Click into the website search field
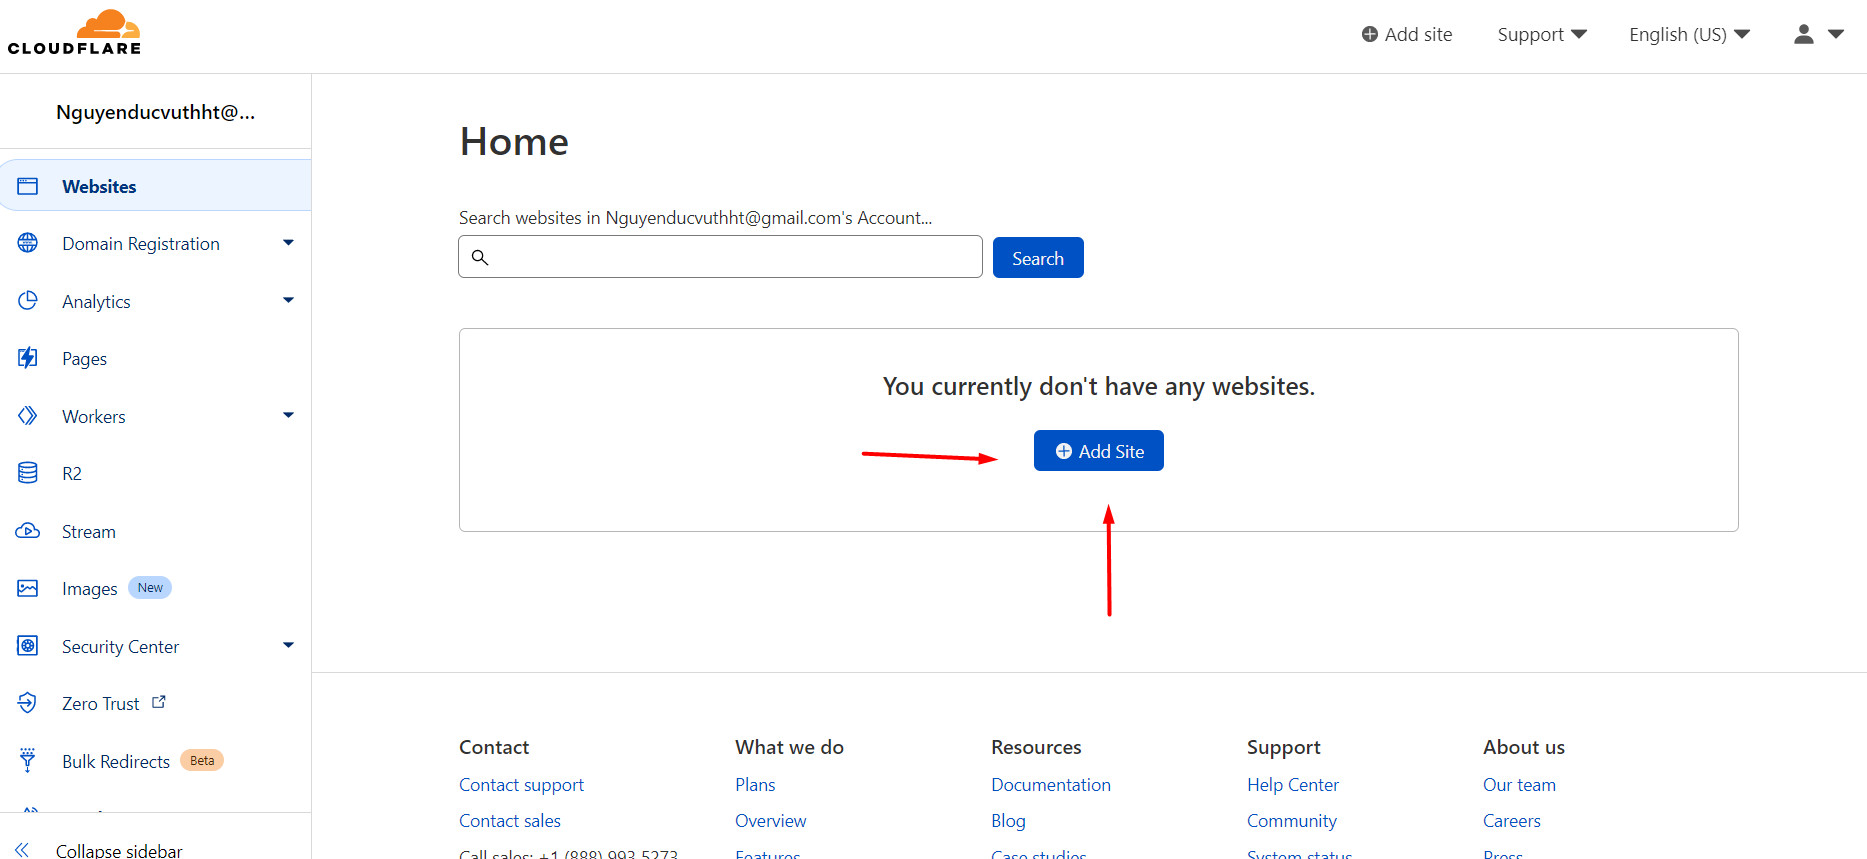 (720, 257)
